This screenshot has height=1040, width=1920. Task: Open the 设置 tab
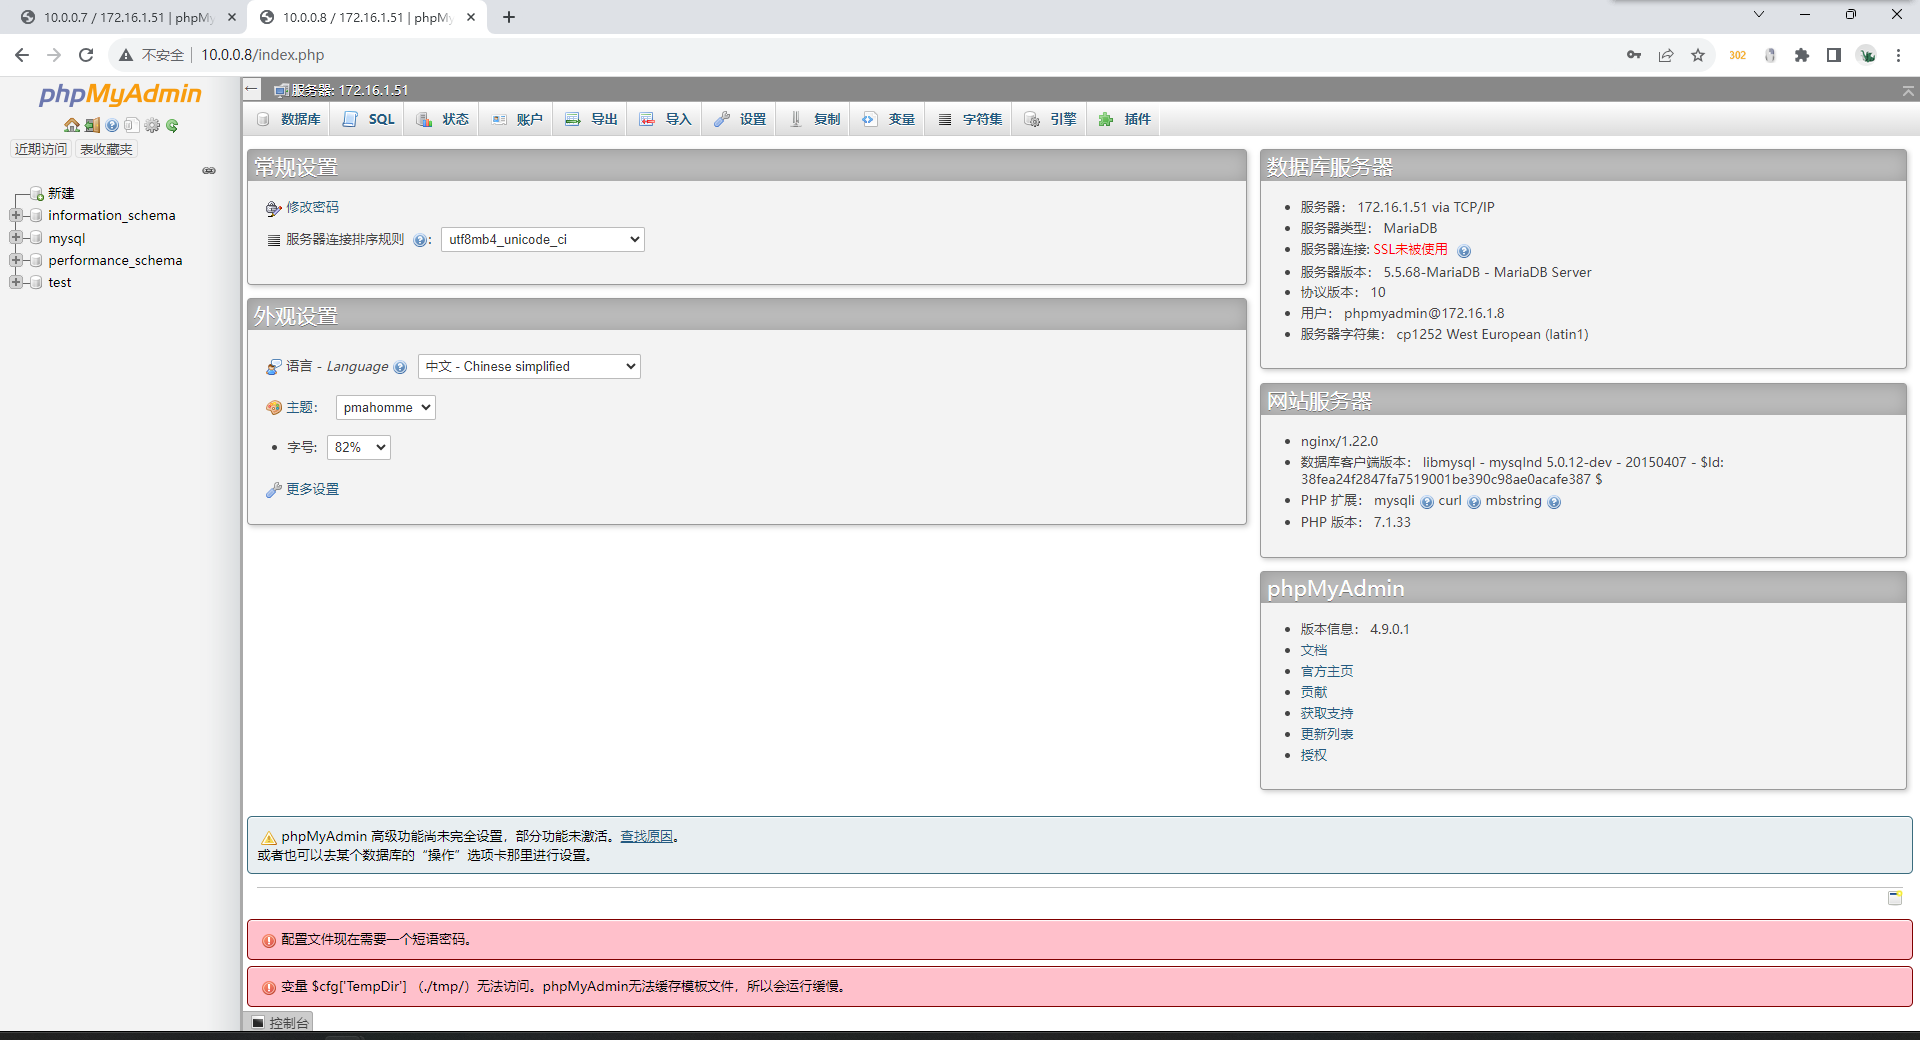point(740,119)
